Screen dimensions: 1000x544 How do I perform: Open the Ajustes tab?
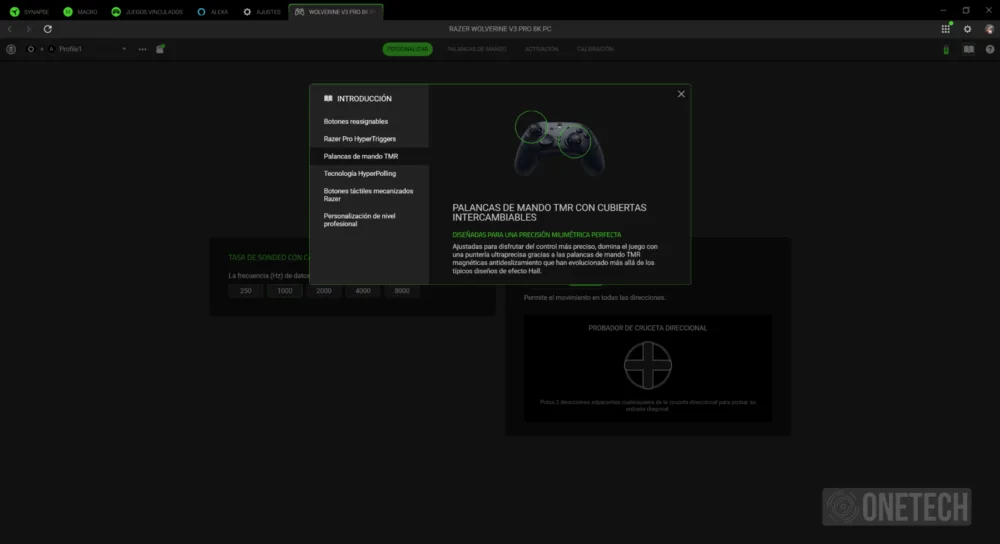click(262, 11)
